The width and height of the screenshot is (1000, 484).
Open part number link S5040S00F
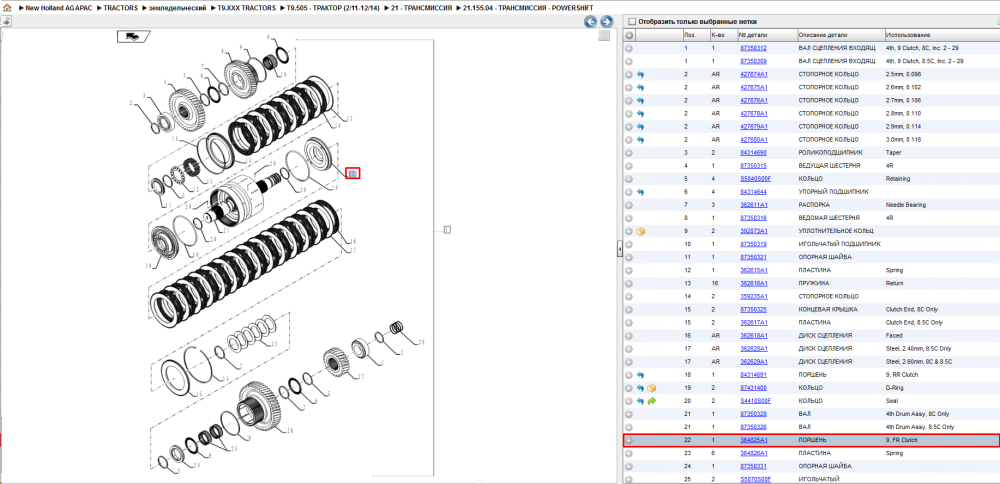click(x=755, y=179)
